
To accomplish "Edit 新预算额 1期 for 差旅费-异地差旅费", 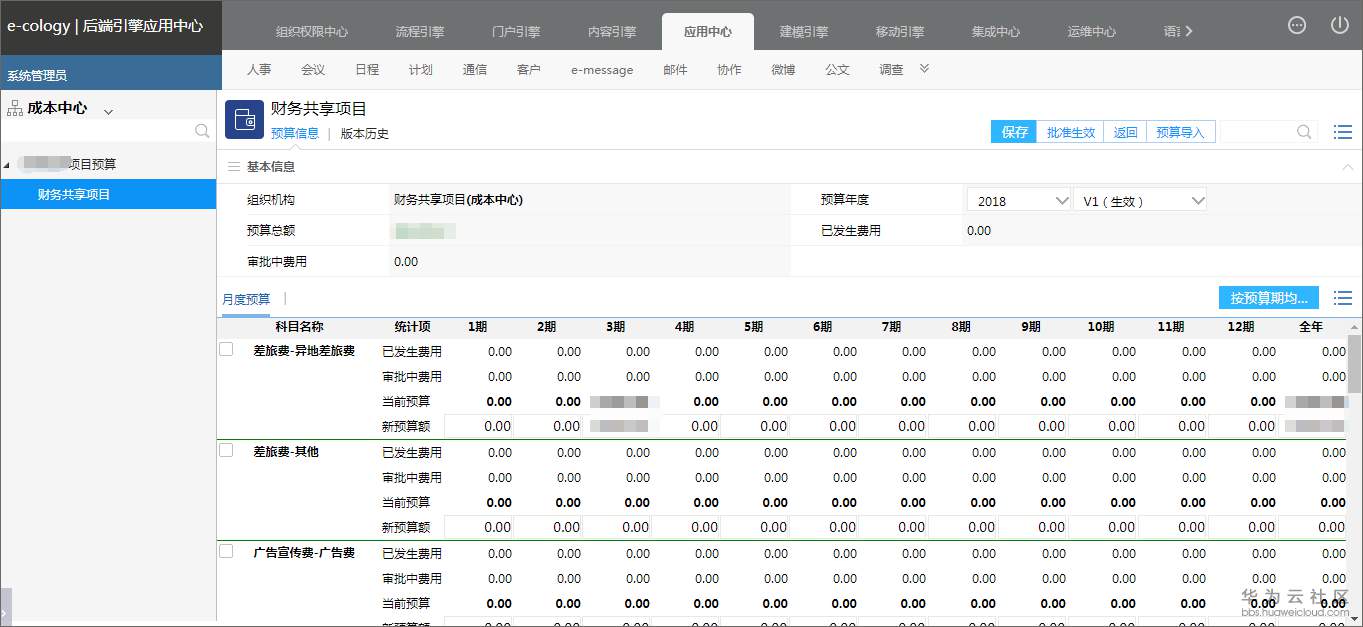I will coord(478,426).
